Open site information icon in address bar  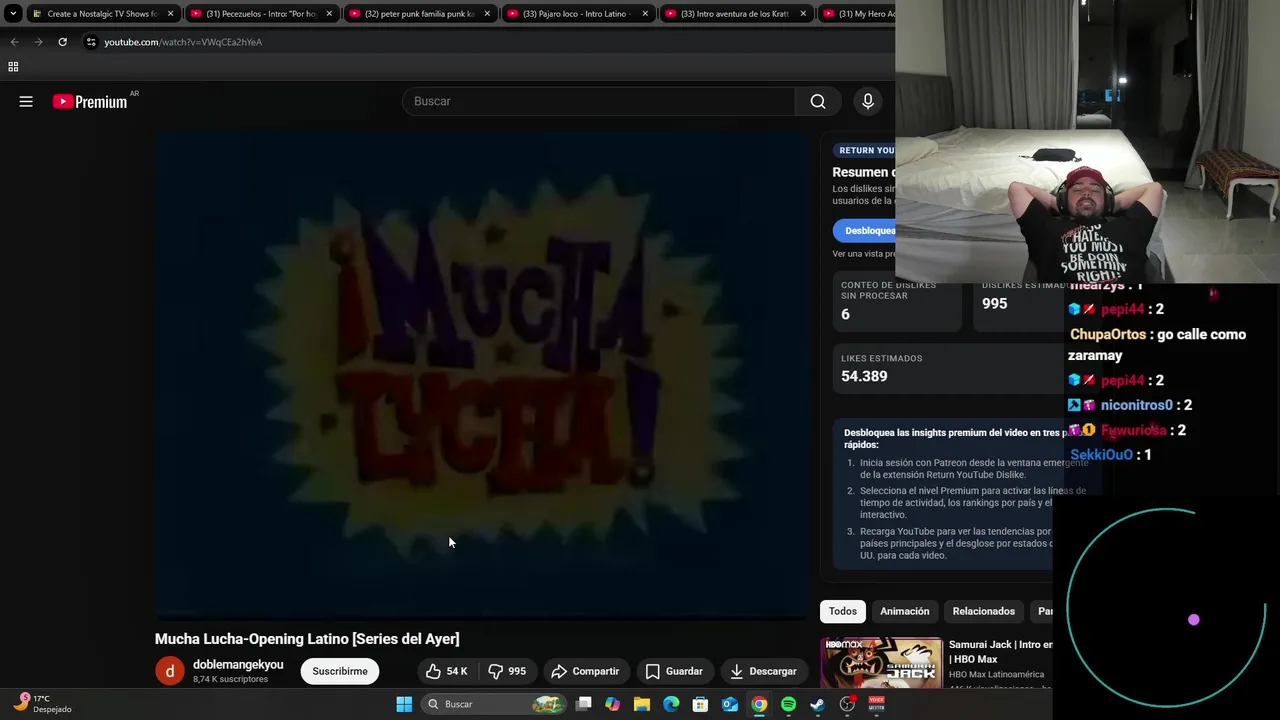coord(91,42)
